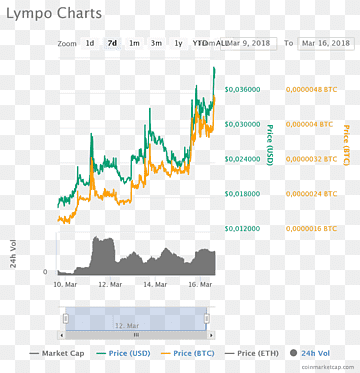Click the $0,018000 USD axis label
The width and height of the screenshot is (360, 373).
click(x=242, y=194)
